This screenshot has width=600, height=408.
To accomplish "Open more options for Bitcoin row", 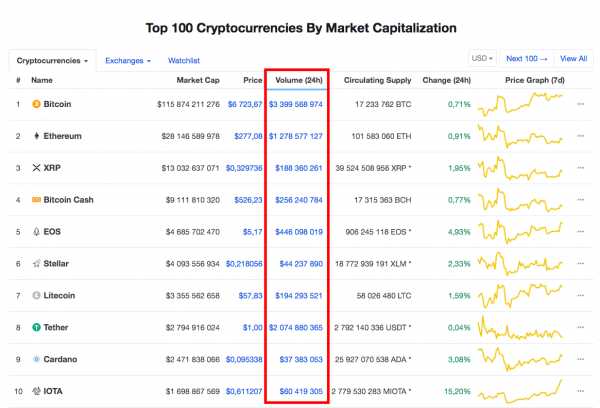I will 580,104.
